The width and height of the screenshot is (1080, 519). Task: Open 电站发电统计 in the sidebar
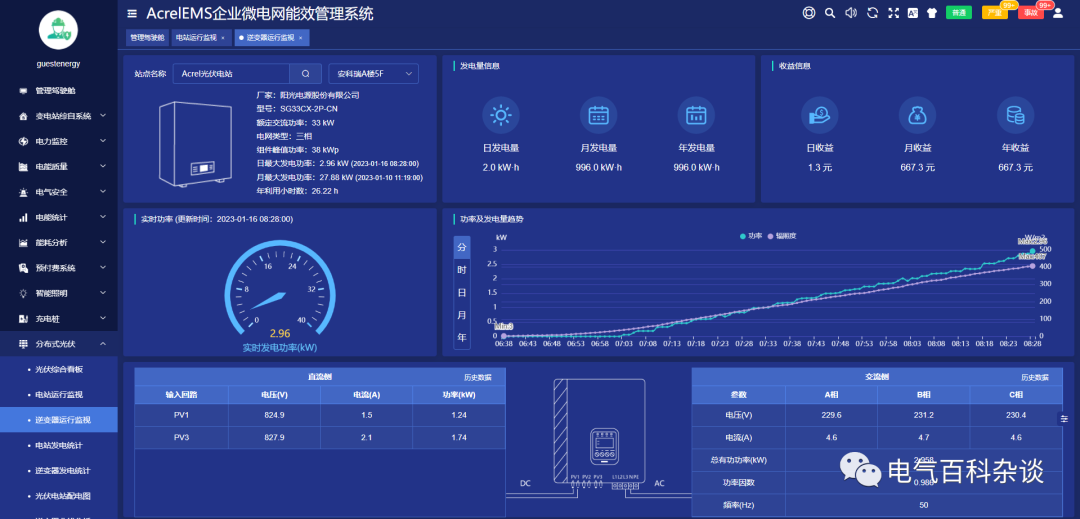pos(59,445)
